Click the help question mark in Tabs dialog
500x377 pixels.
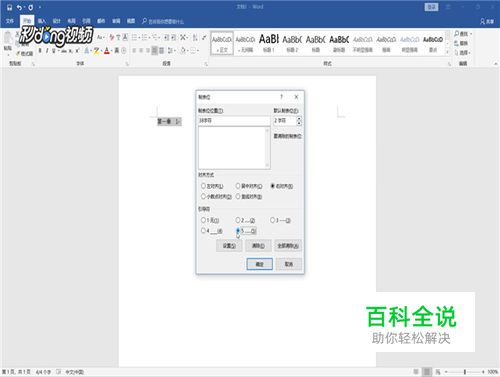pyautogui.click(x=281, y=97)
